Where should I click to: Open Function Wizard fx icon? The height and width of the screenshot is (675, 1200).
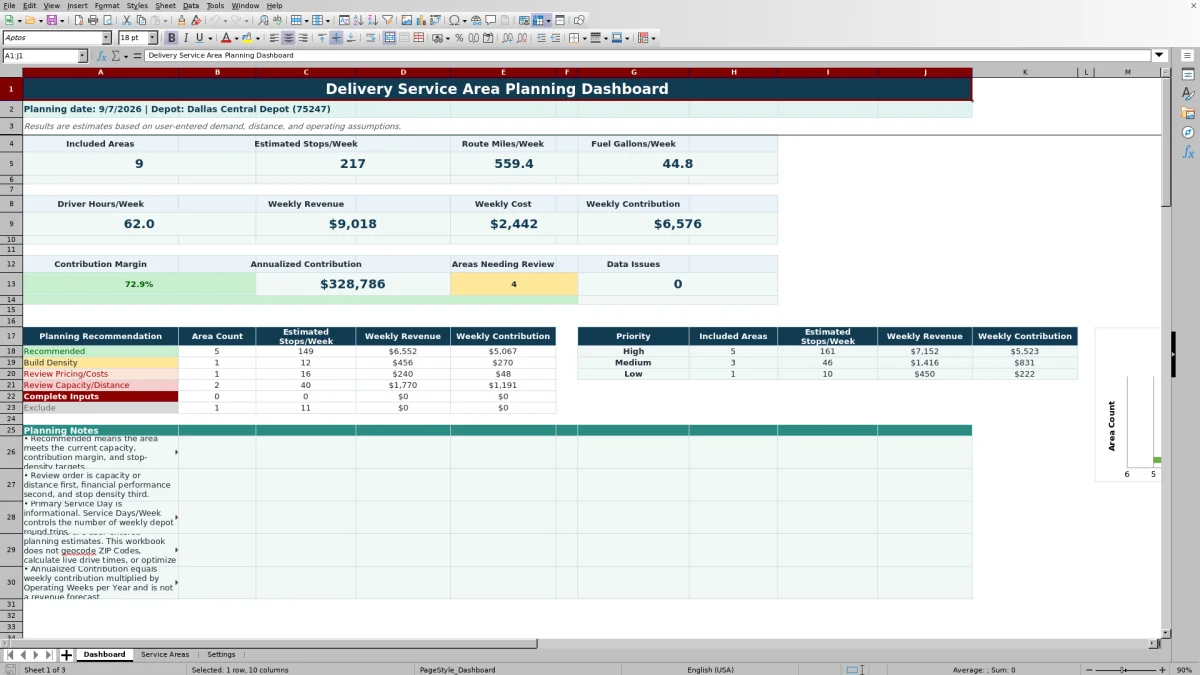coord(102,56)
